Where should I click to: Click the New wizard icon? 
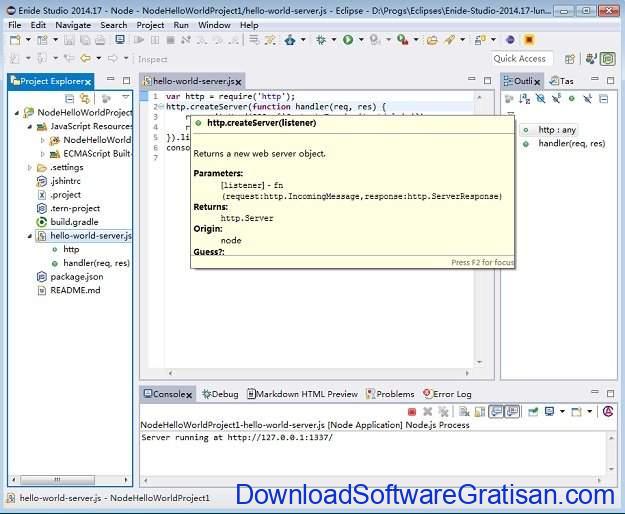click(15, 40)
